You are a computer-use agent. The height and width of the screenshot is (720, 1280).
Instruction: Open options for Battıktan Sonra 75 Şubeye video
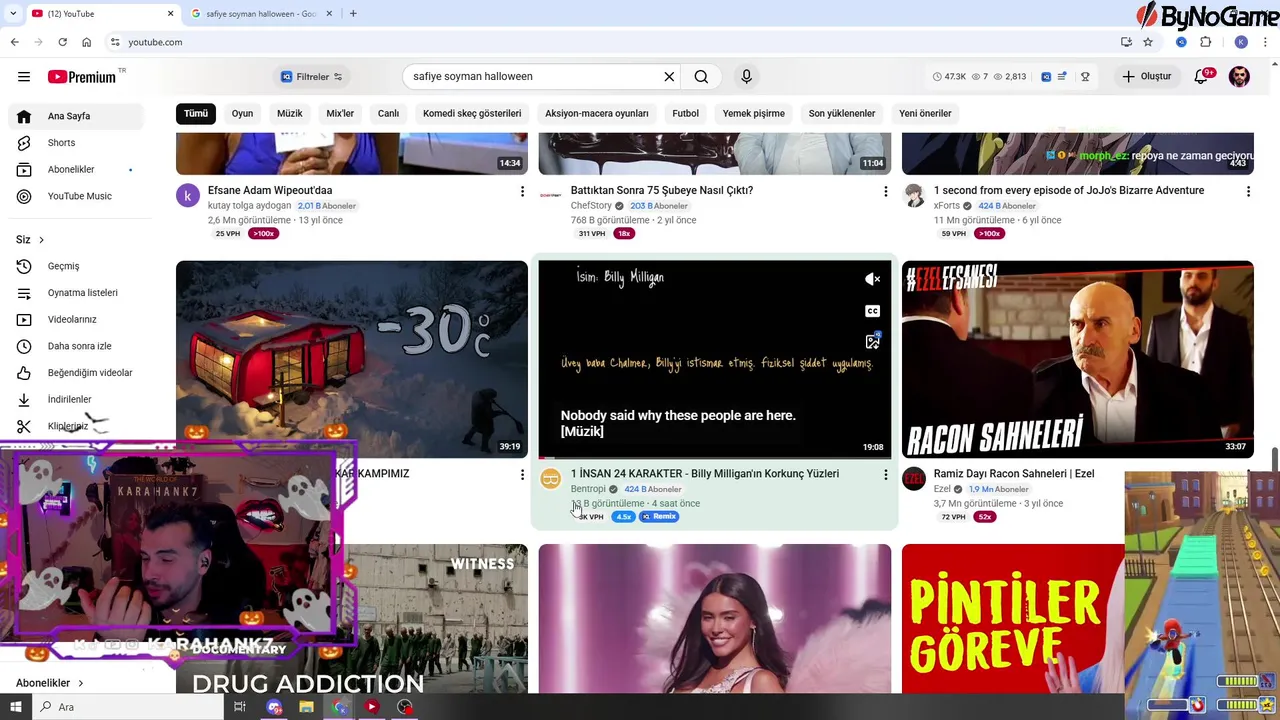click(885, 191)
